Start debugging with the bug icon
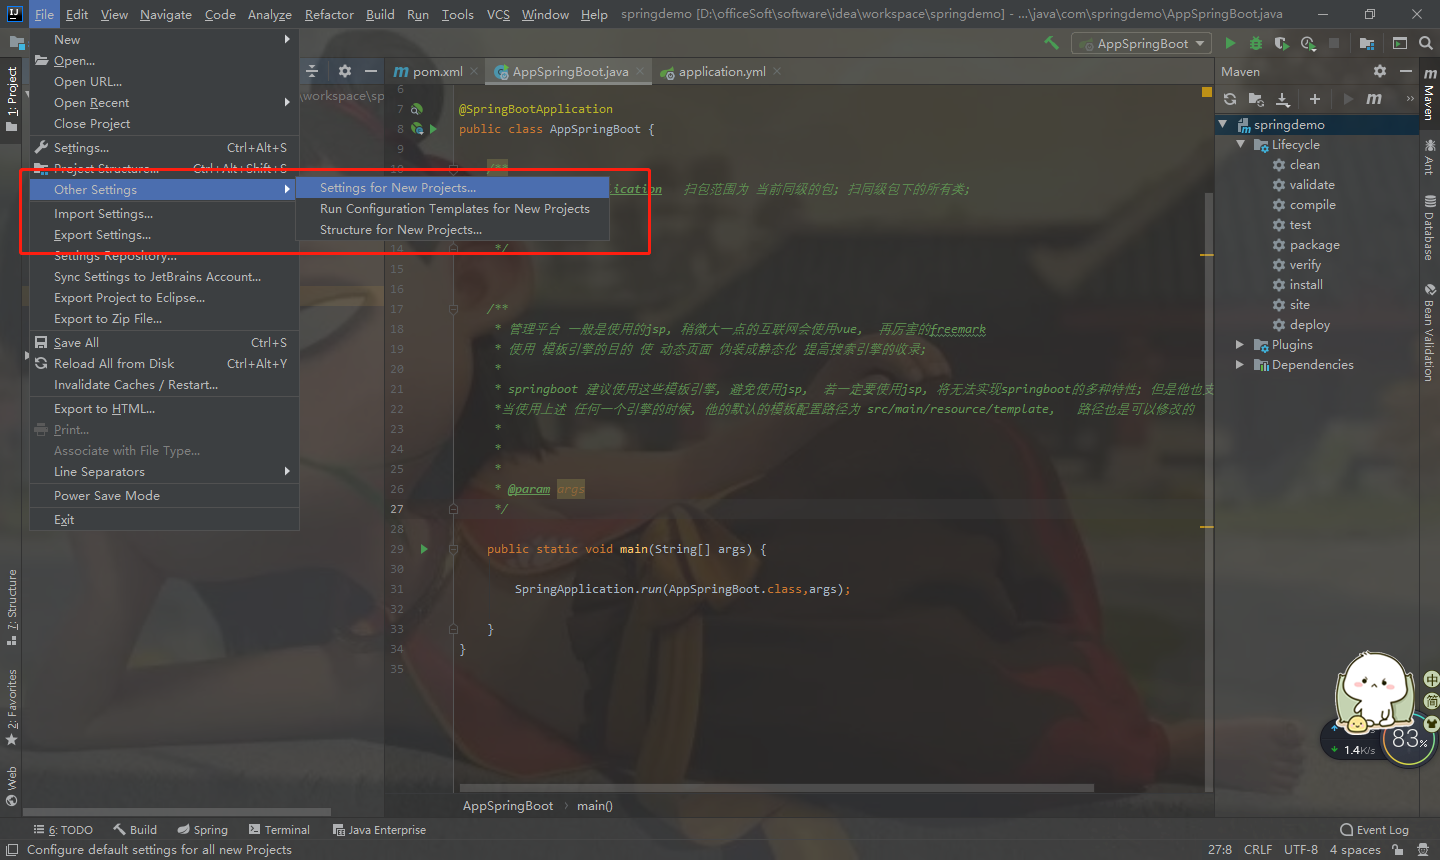The height and width of the screenshot is (860, 1440). (x=1255, y=43)
